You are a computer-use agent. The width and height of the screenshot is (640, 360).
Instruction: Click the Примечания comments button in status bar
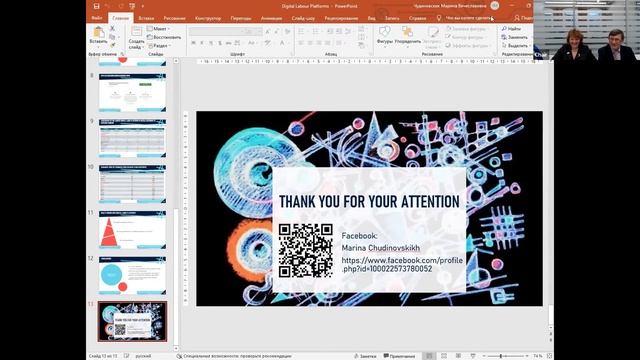coord(399,356)
